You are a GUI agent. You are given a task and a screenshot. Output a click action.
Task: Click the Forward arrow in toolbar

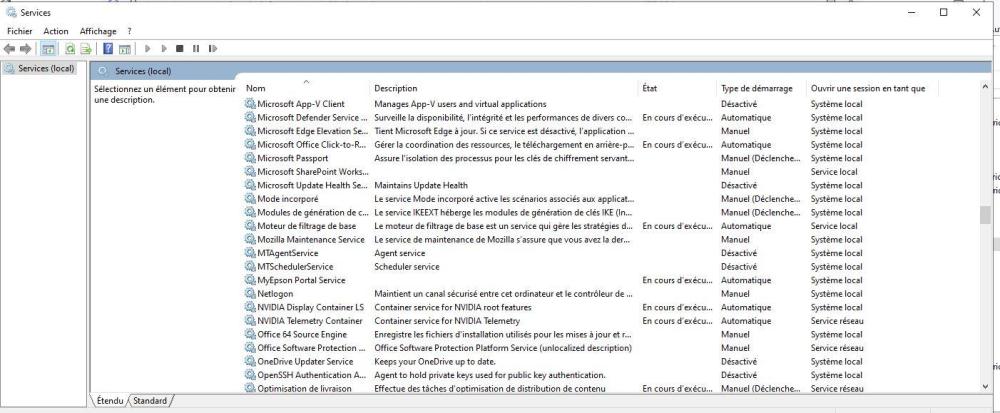point(26,48)
